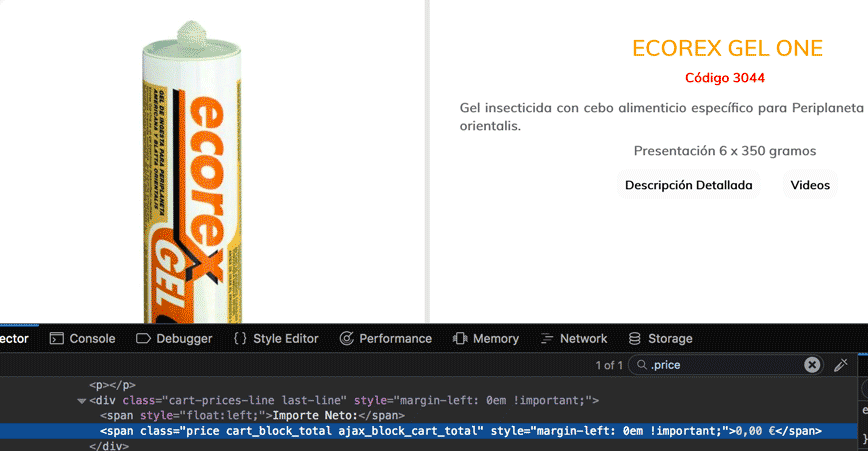Viewport: 868px width, 451px height.
Task: Open the Style Editor tab
Action: [x=276, y=339]
